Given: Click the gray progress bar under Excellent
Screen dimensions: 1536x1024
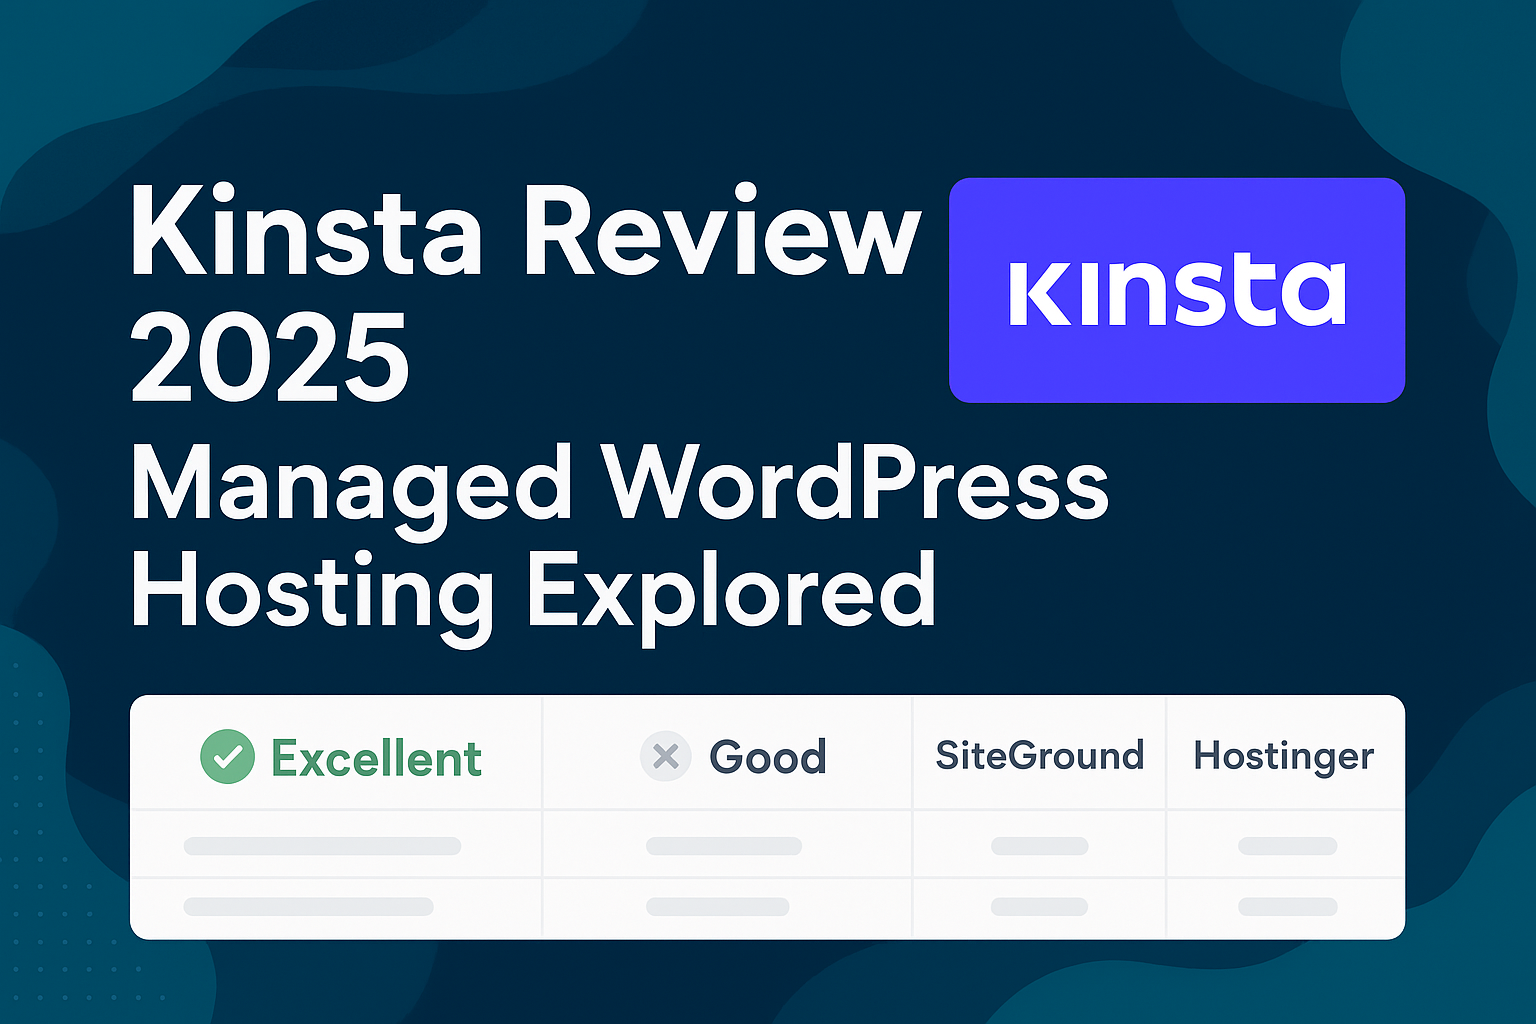Looking at the screenshot, I should click(325, 846).
